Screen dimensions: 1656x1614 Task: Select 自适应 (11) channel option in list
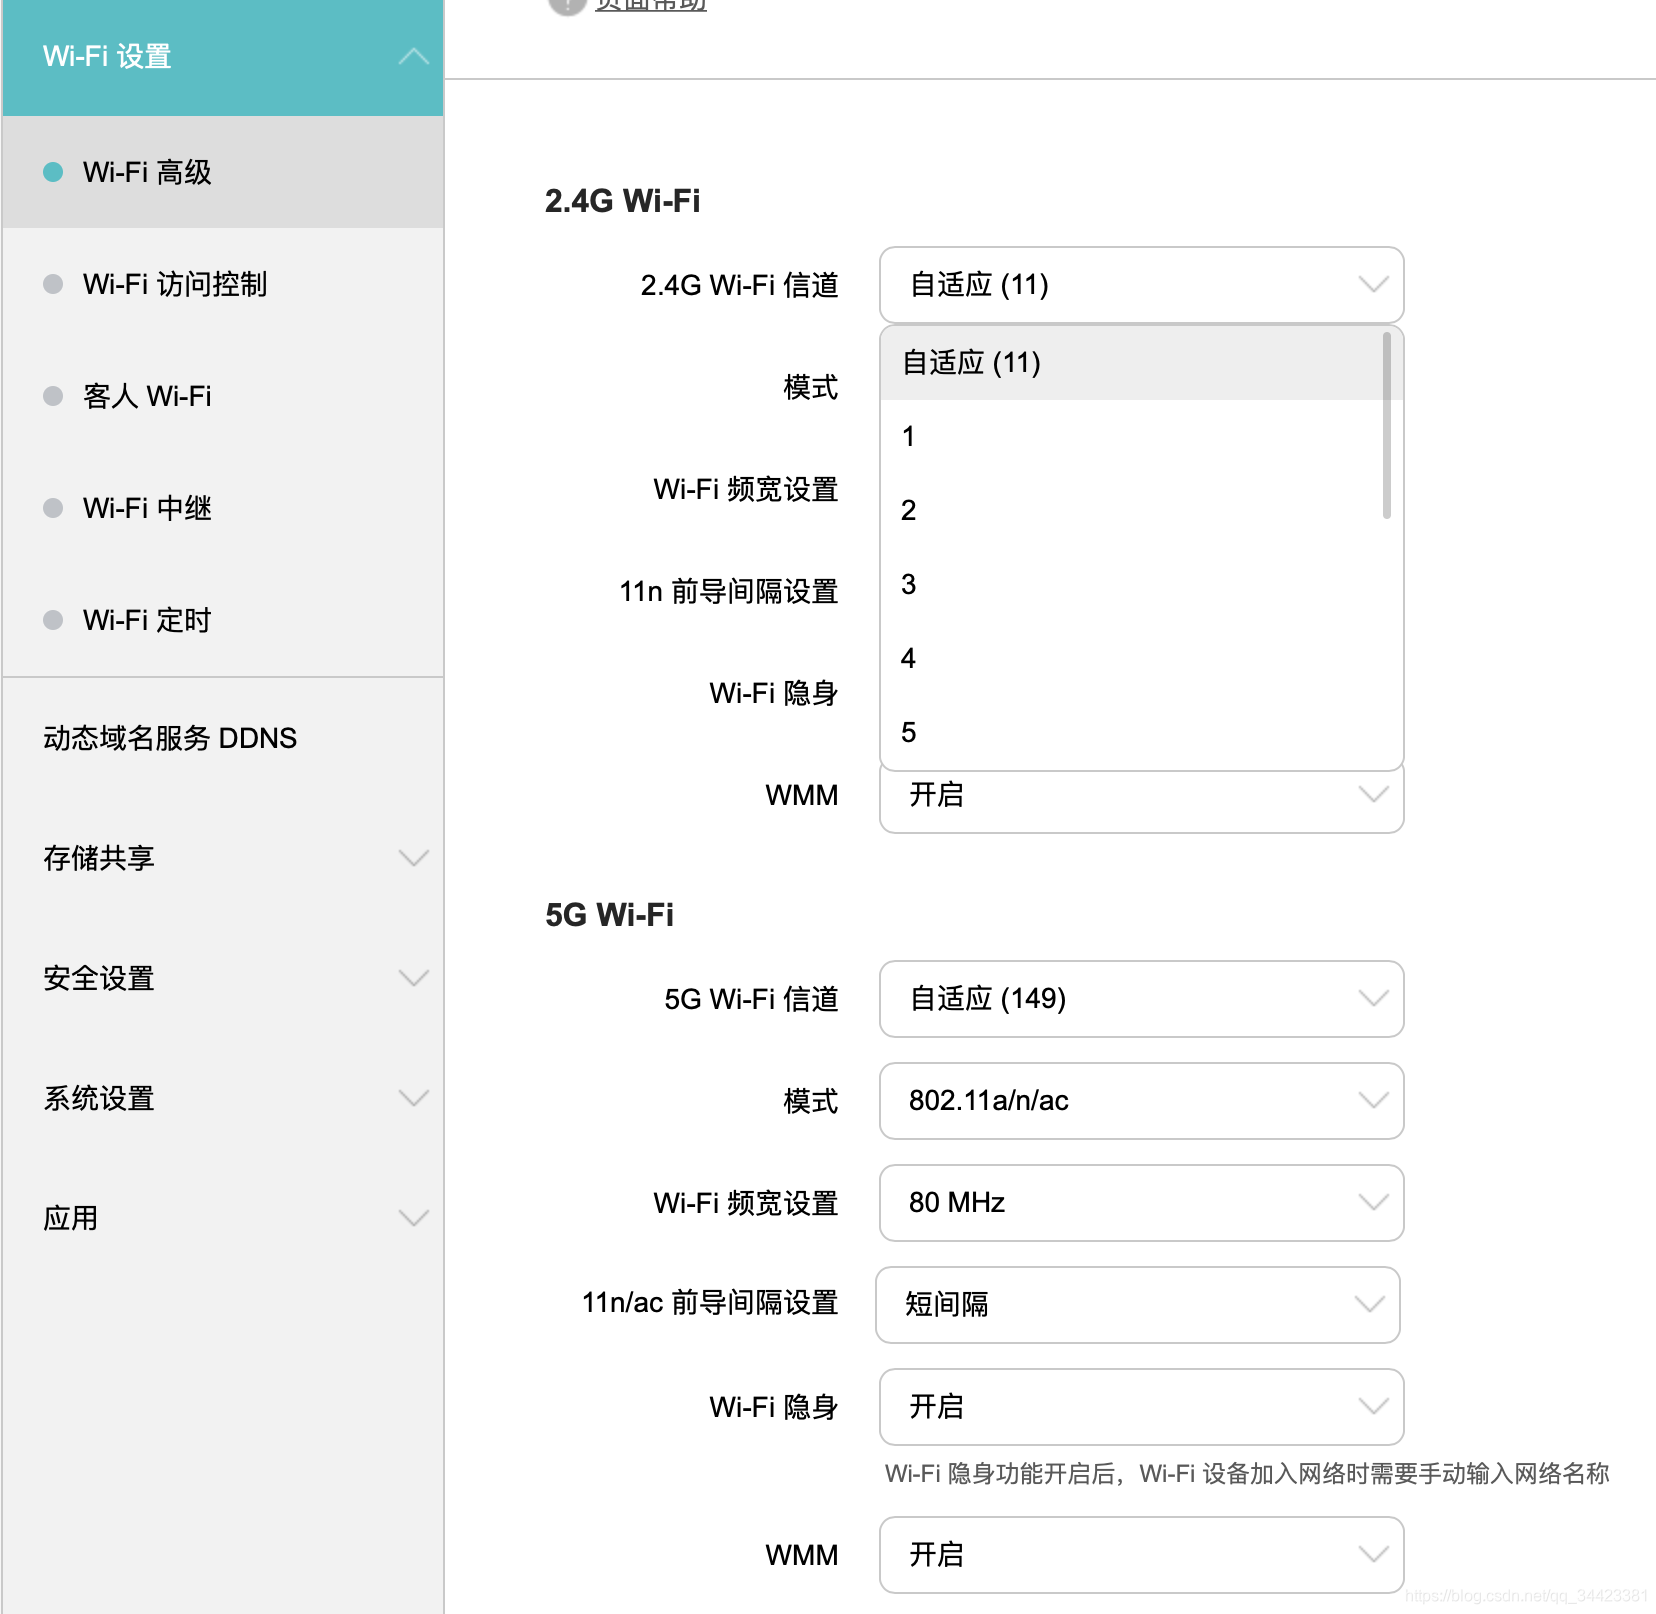(1131, 363)
